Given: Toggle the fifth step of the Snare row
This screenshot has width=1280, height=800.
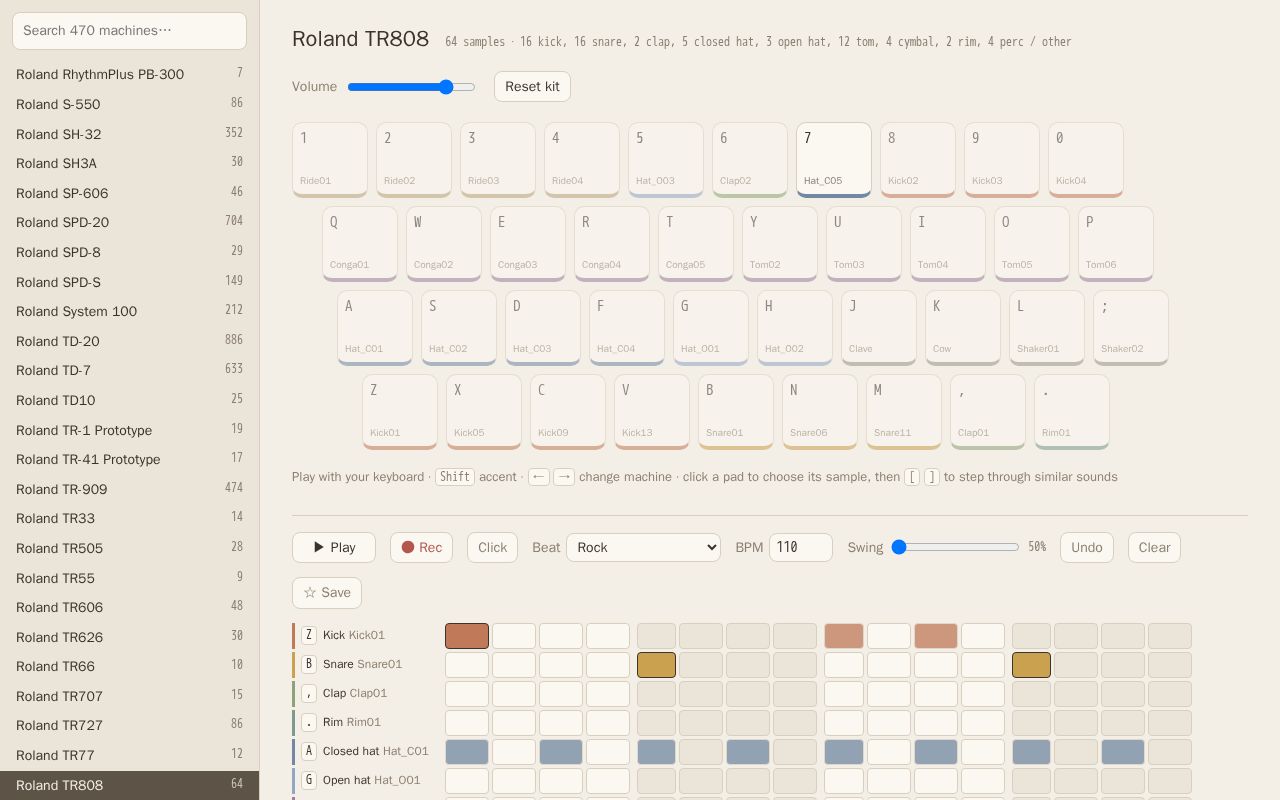Looking at the screenshot, I should tap(656, 665).
